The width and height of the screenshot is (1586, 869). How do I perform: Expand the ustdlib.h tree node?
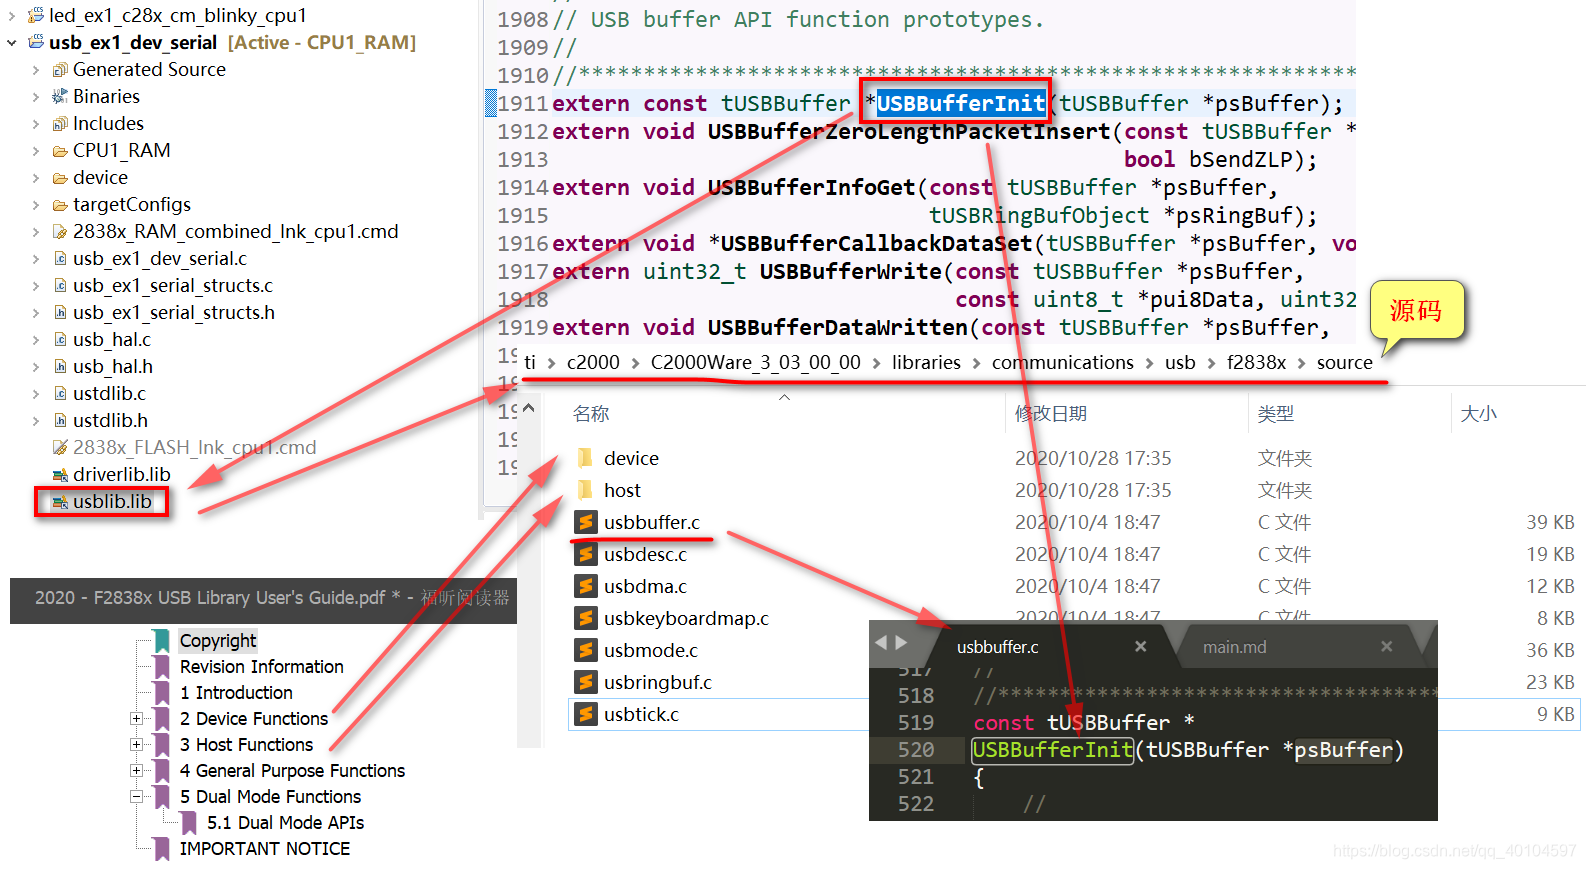(36, 420)
